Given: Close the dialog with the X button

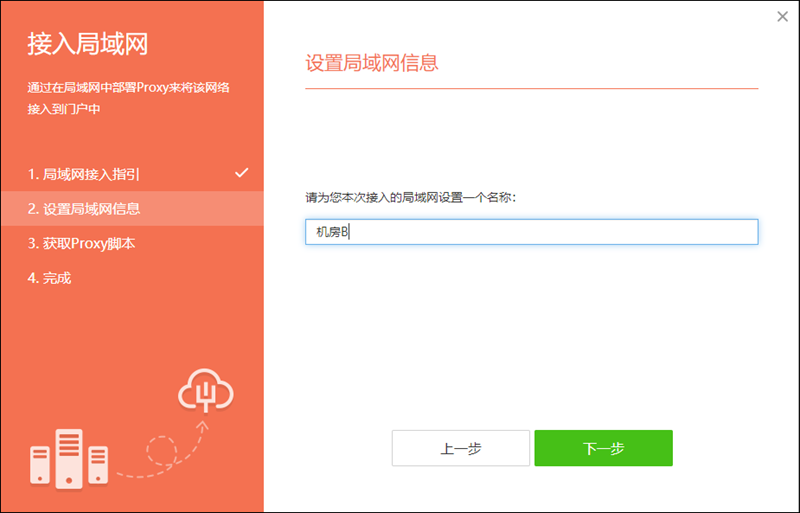Looking at the screenshot, I should point(782,16).
